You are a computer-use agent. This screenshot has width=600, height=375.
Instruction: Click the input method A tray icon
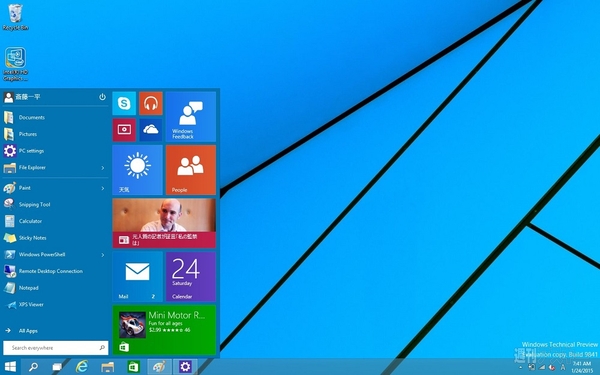[562, 367]
